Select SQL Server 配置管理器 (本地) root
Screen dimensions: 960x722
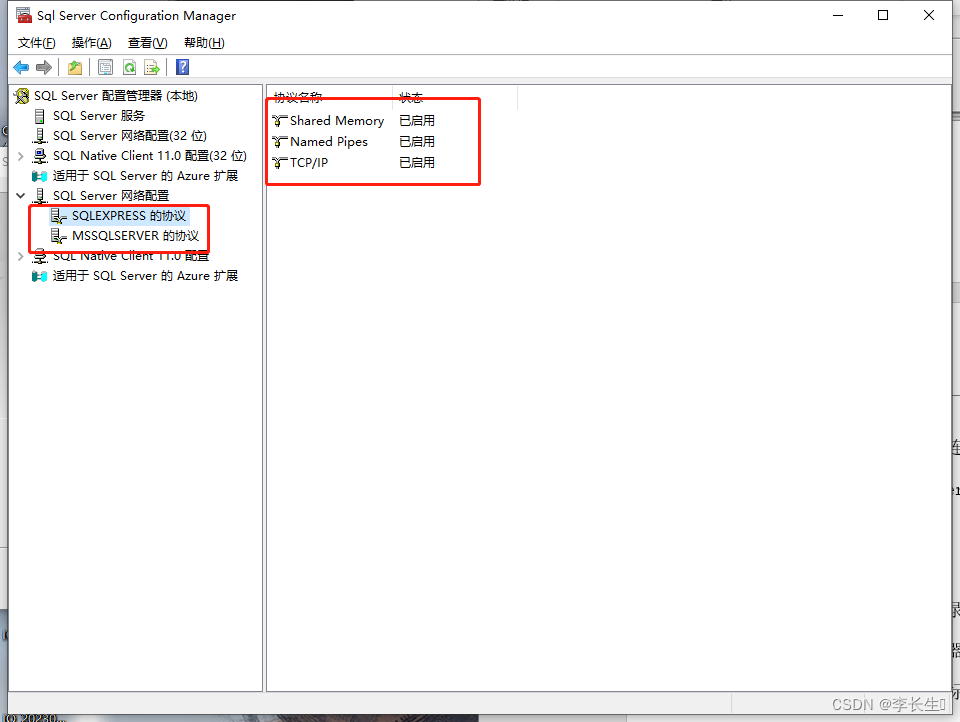pos(116,96)
